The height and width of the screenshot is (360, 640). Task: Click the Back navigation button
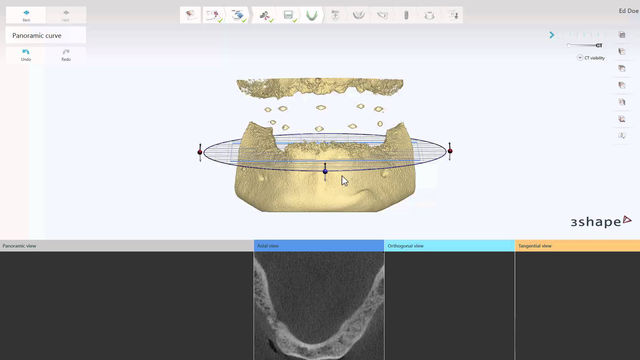26,15
